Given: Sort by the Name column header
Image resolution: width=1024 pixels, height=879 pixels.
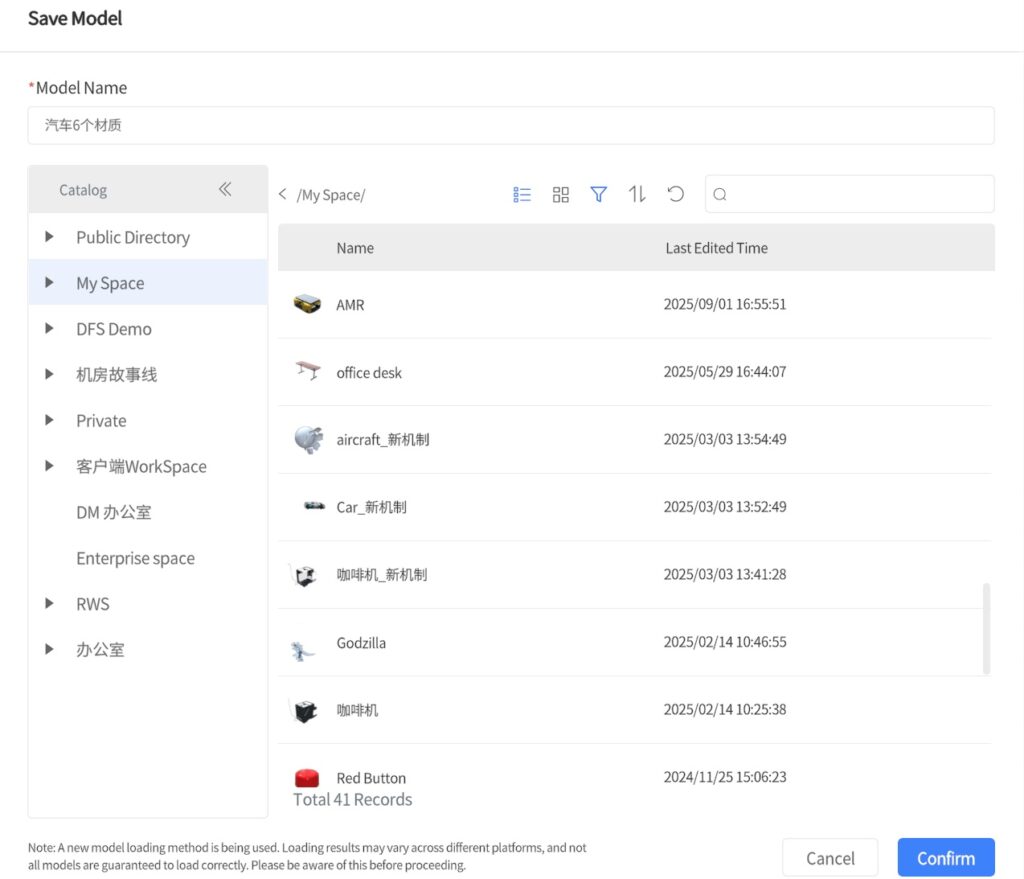Looking at the screenshot, I should tap(355, 247).
